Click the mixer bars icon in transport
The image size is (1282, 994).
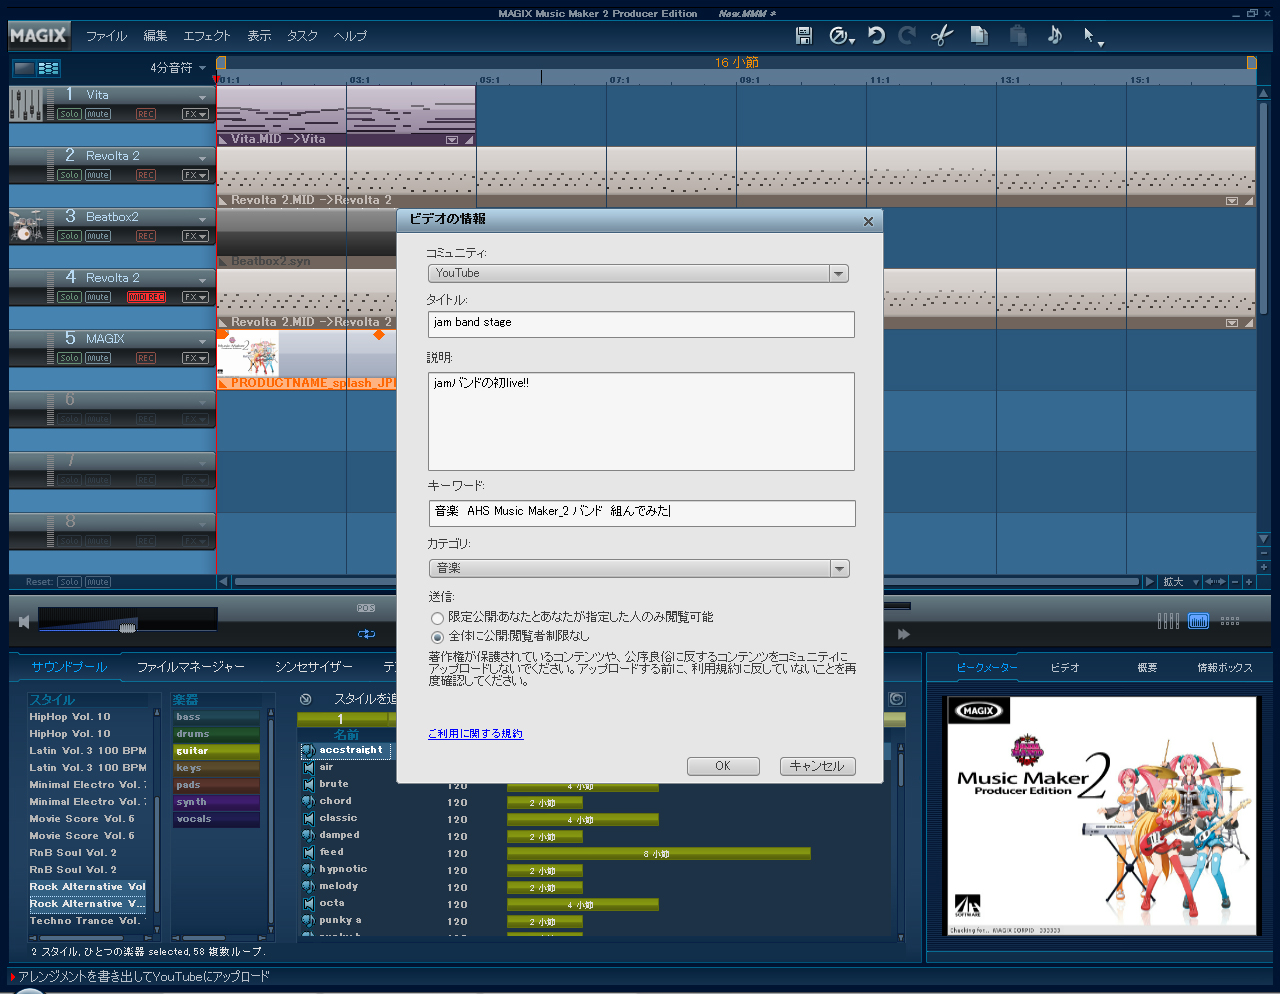click(1167, 621)
